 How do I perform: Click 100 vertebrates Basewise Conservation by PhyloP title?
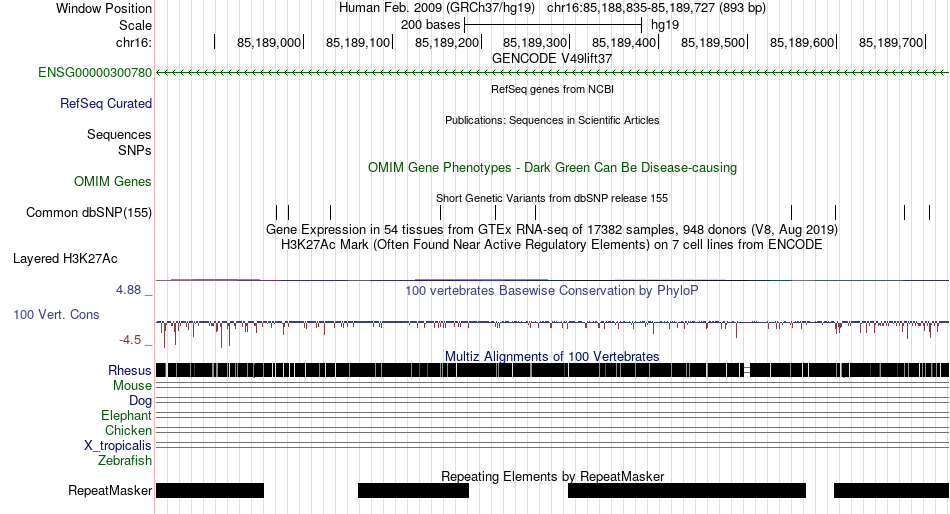pos(552,290)
